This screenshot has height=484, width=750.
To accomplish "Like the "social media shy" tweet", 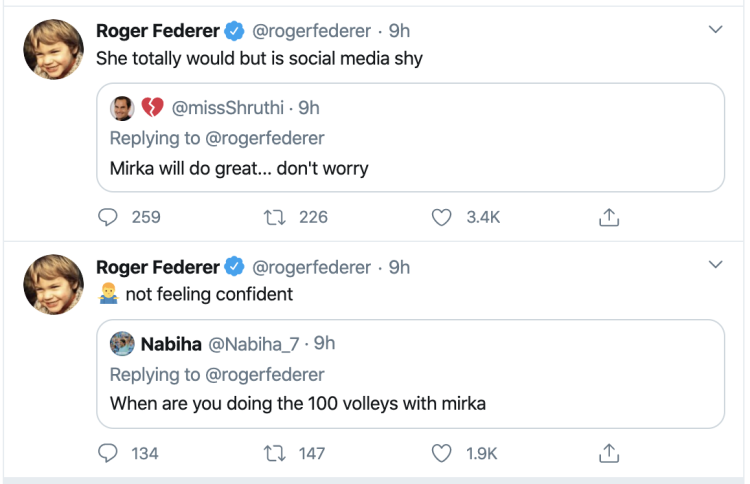I will point(441,217).
